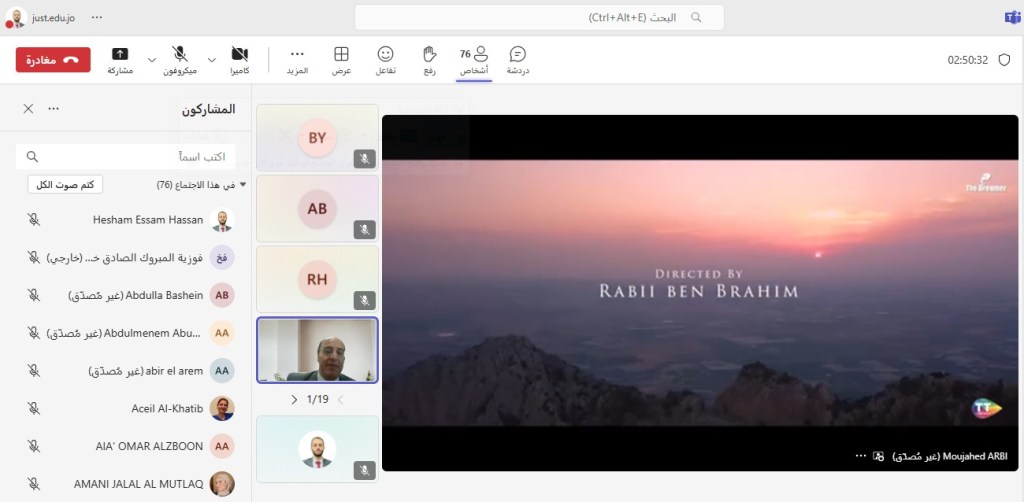Open the participants panel more options

[x=54, y=109]
